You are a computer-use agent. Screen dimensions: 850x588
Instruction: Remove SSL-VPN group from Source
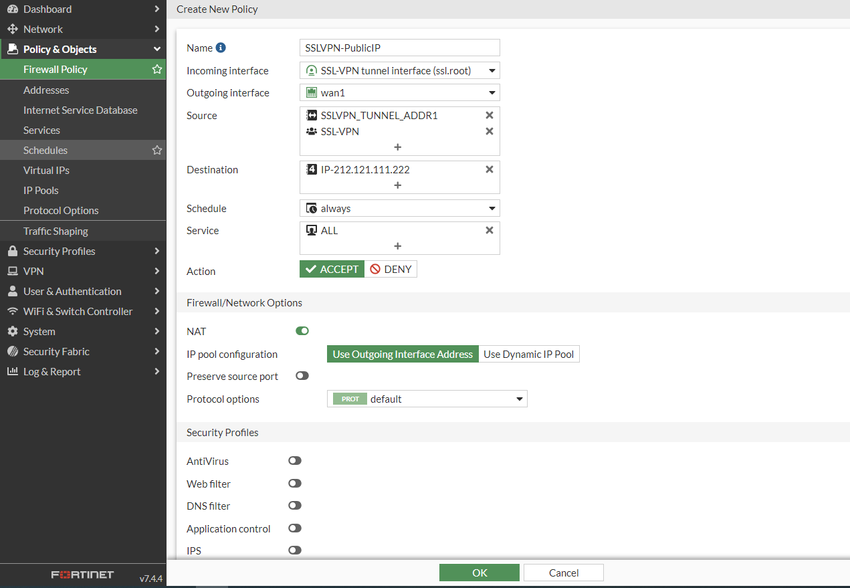pos(489,131)
